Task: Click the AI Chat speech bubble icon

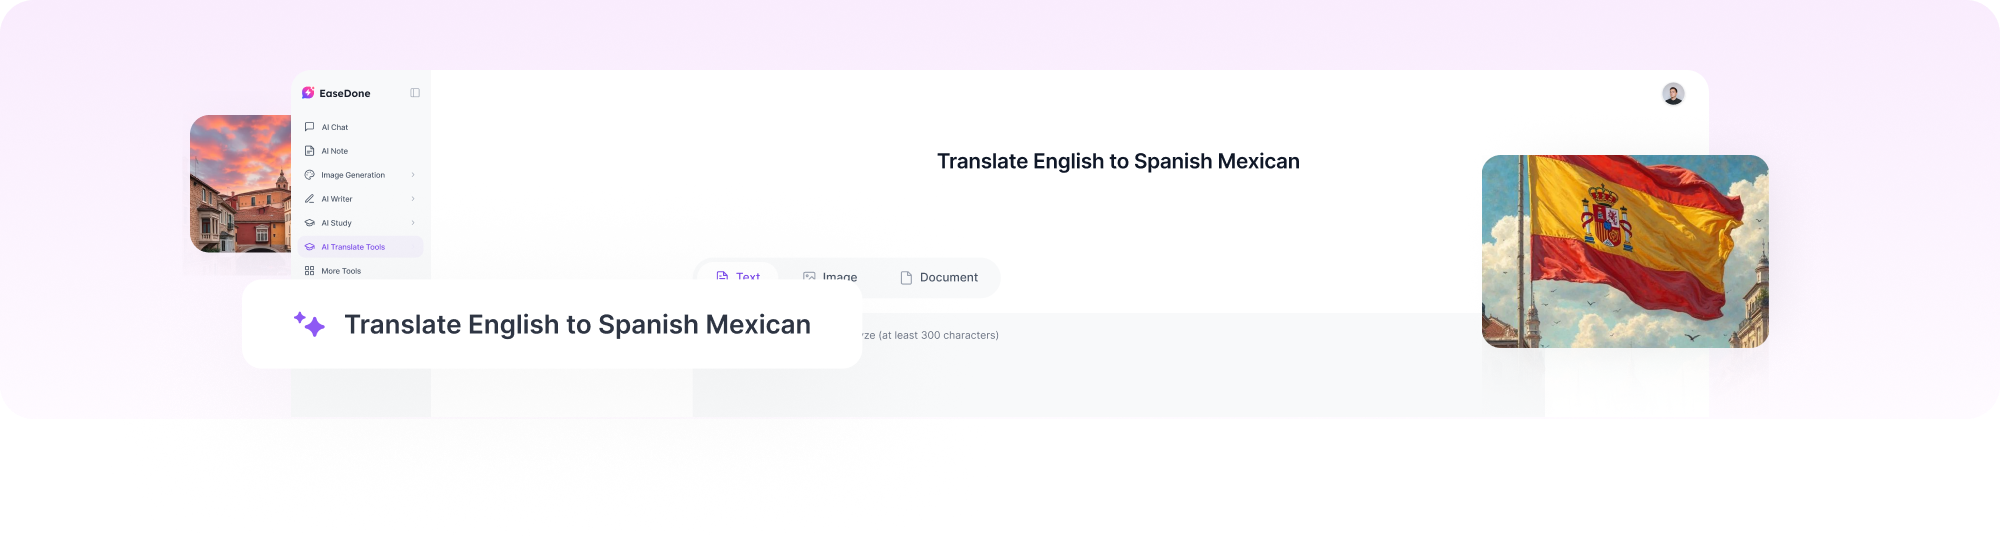Action: click(x=309, y=127)
